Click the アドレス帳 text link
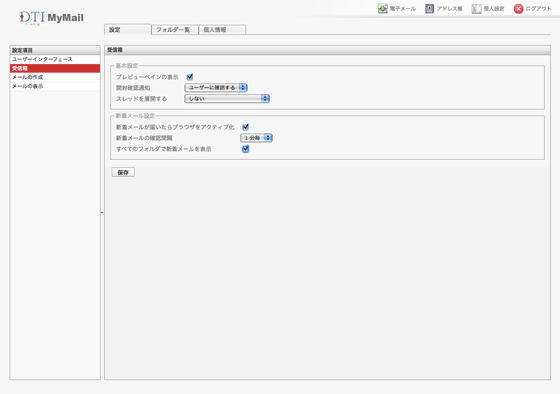The height and width of the screenshot is (394, 560). point(449,9)
